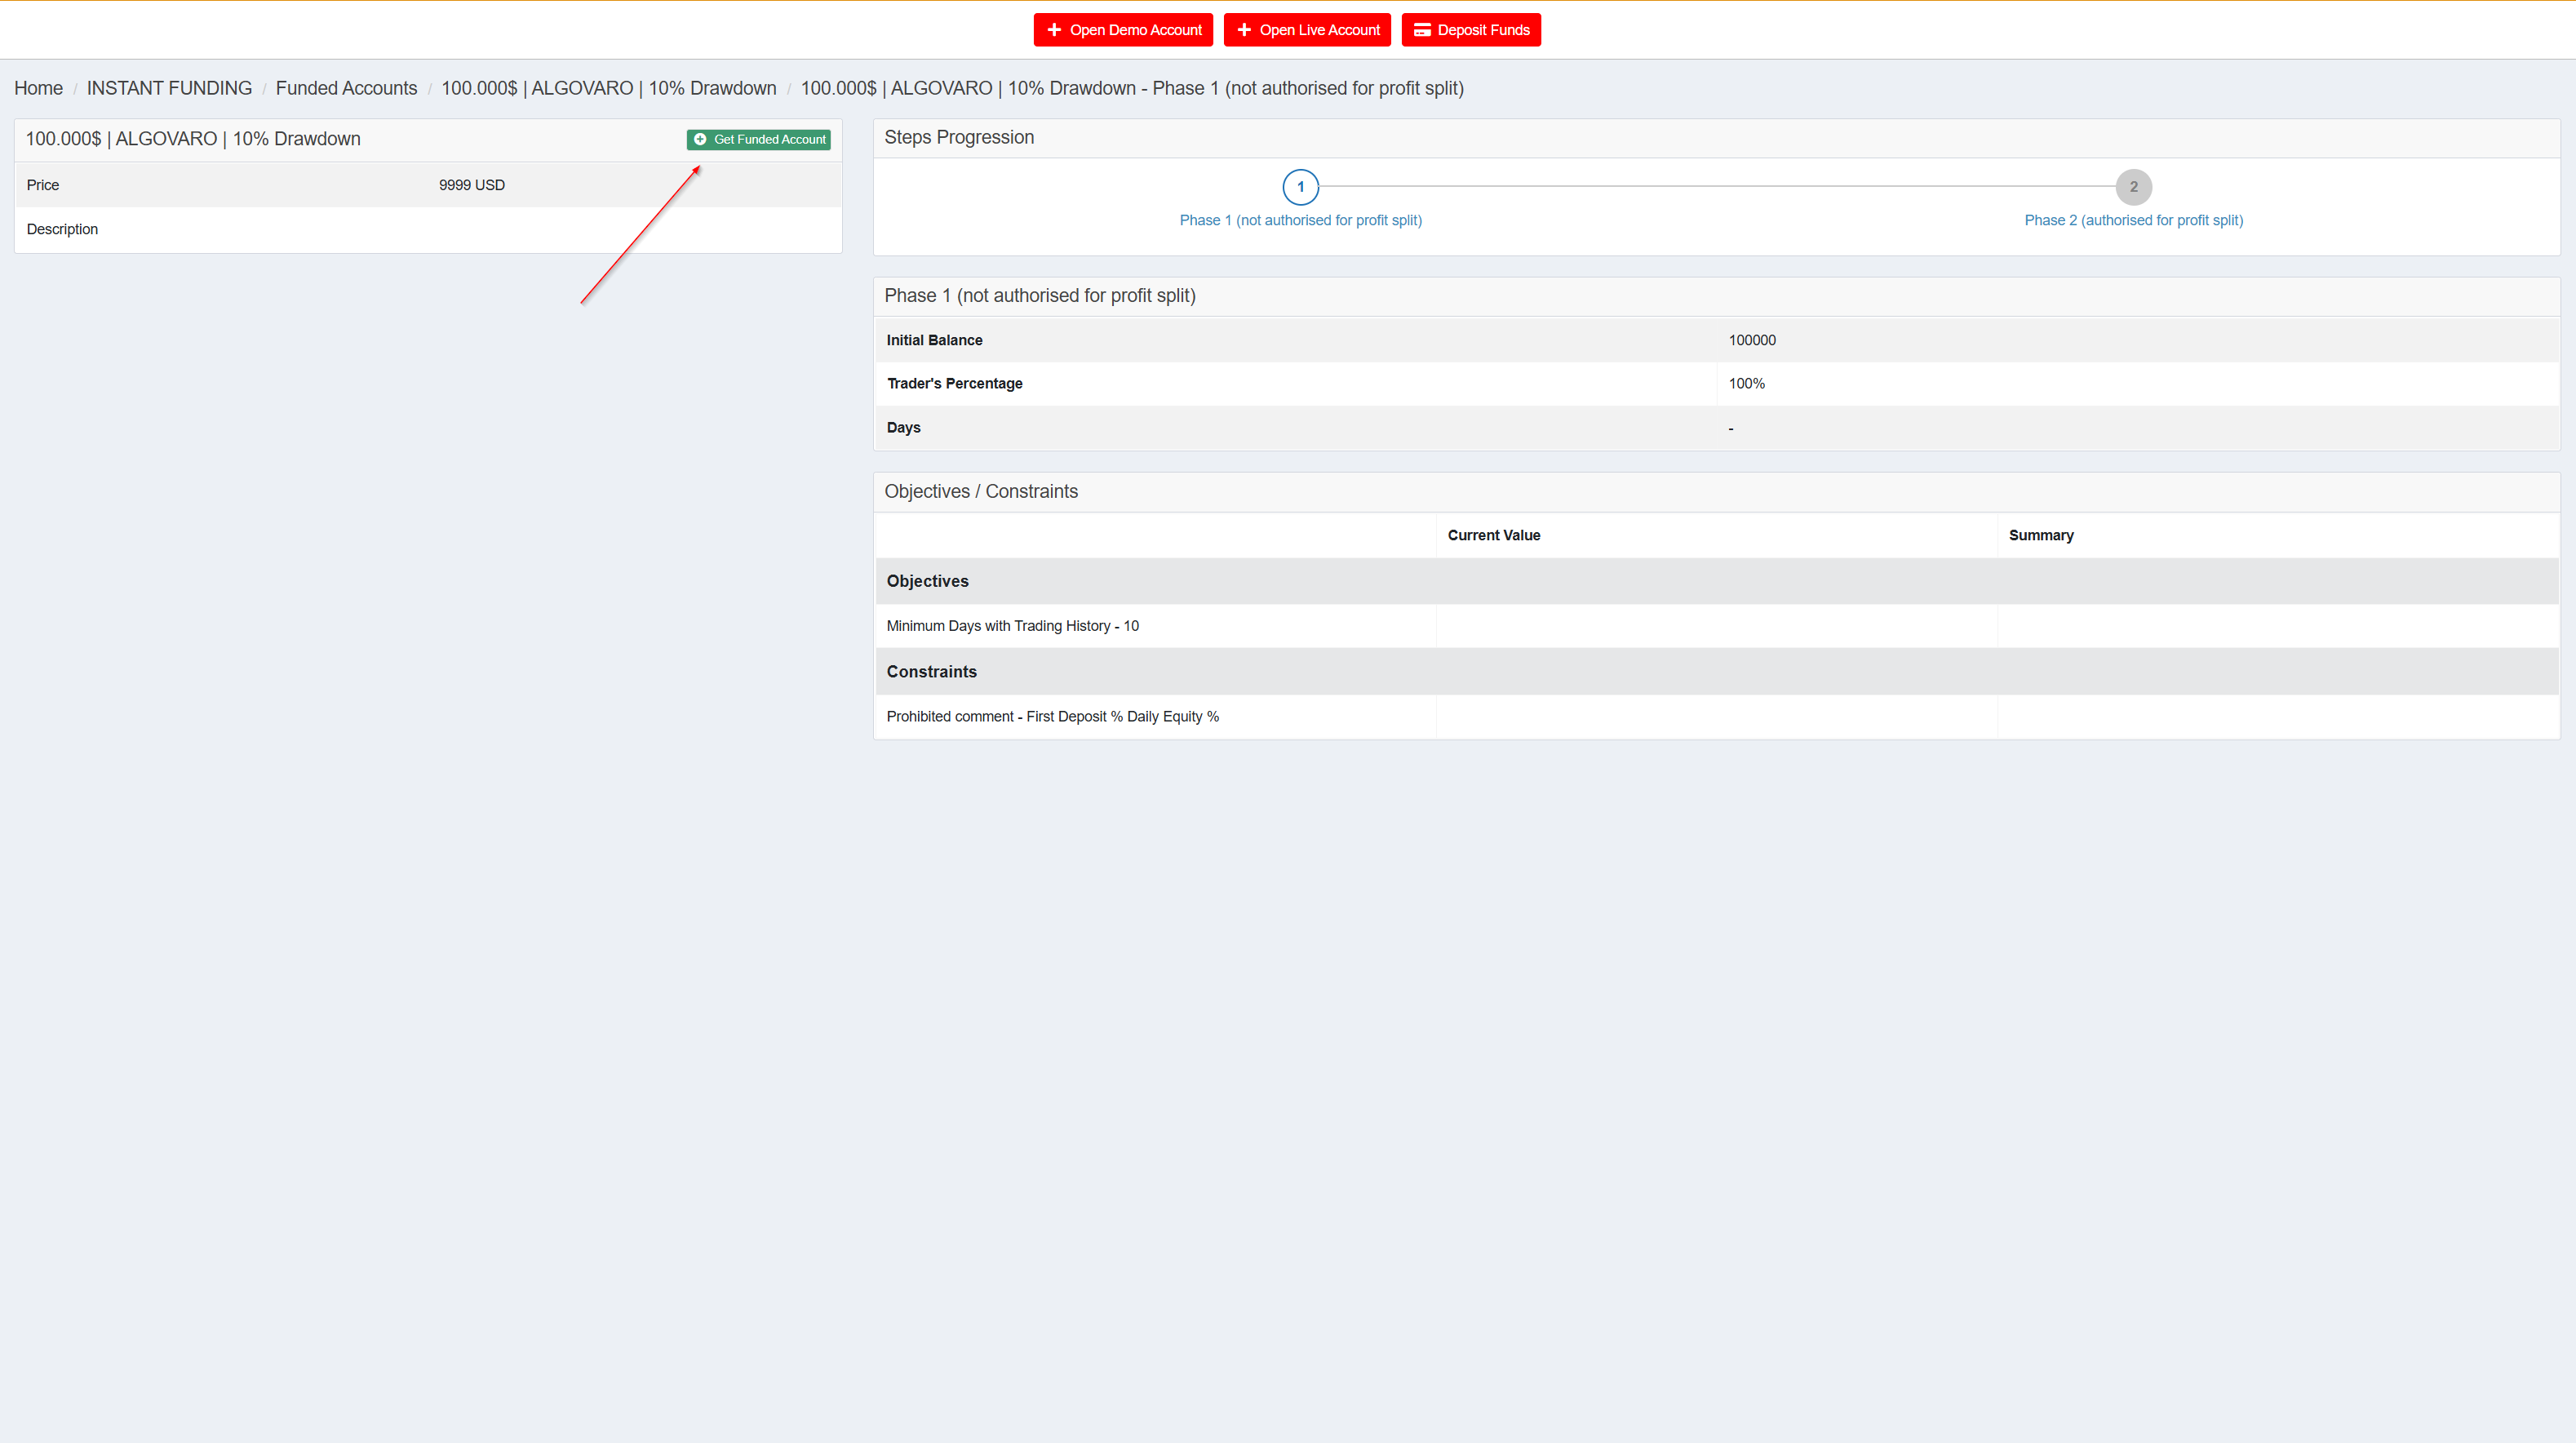The width and height of the screenshot is (2576, 1443).
Task: Click the Summary column header
Action: (x=2041, y=535)
